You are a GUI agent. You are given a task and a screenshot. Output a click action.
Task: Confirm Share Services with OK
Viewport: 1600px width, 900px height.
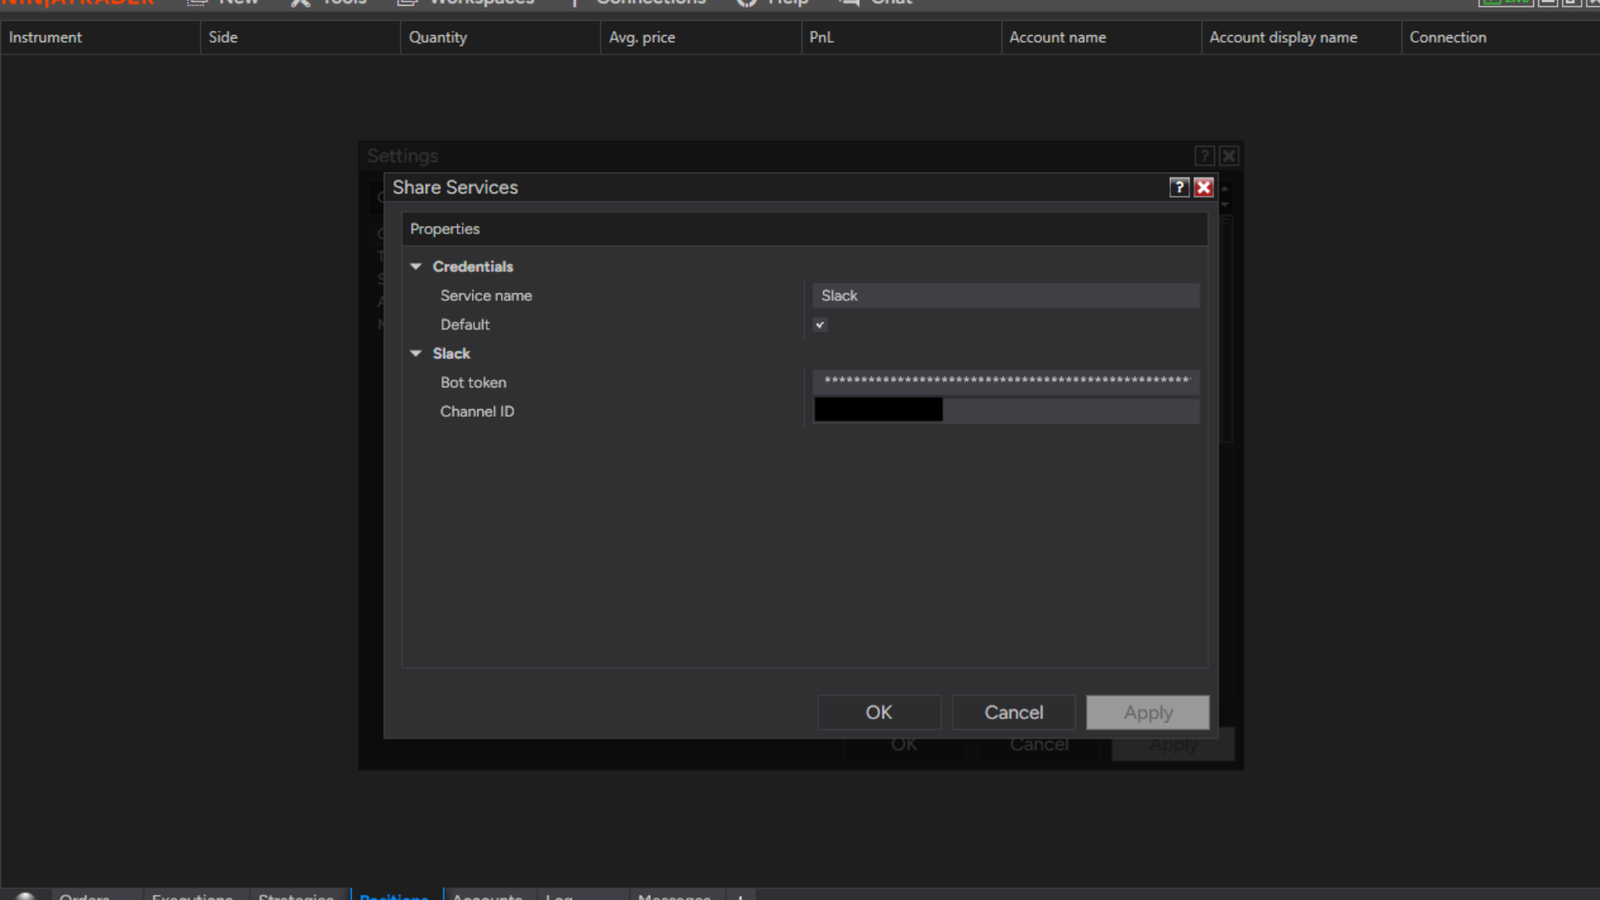(879, 712)
